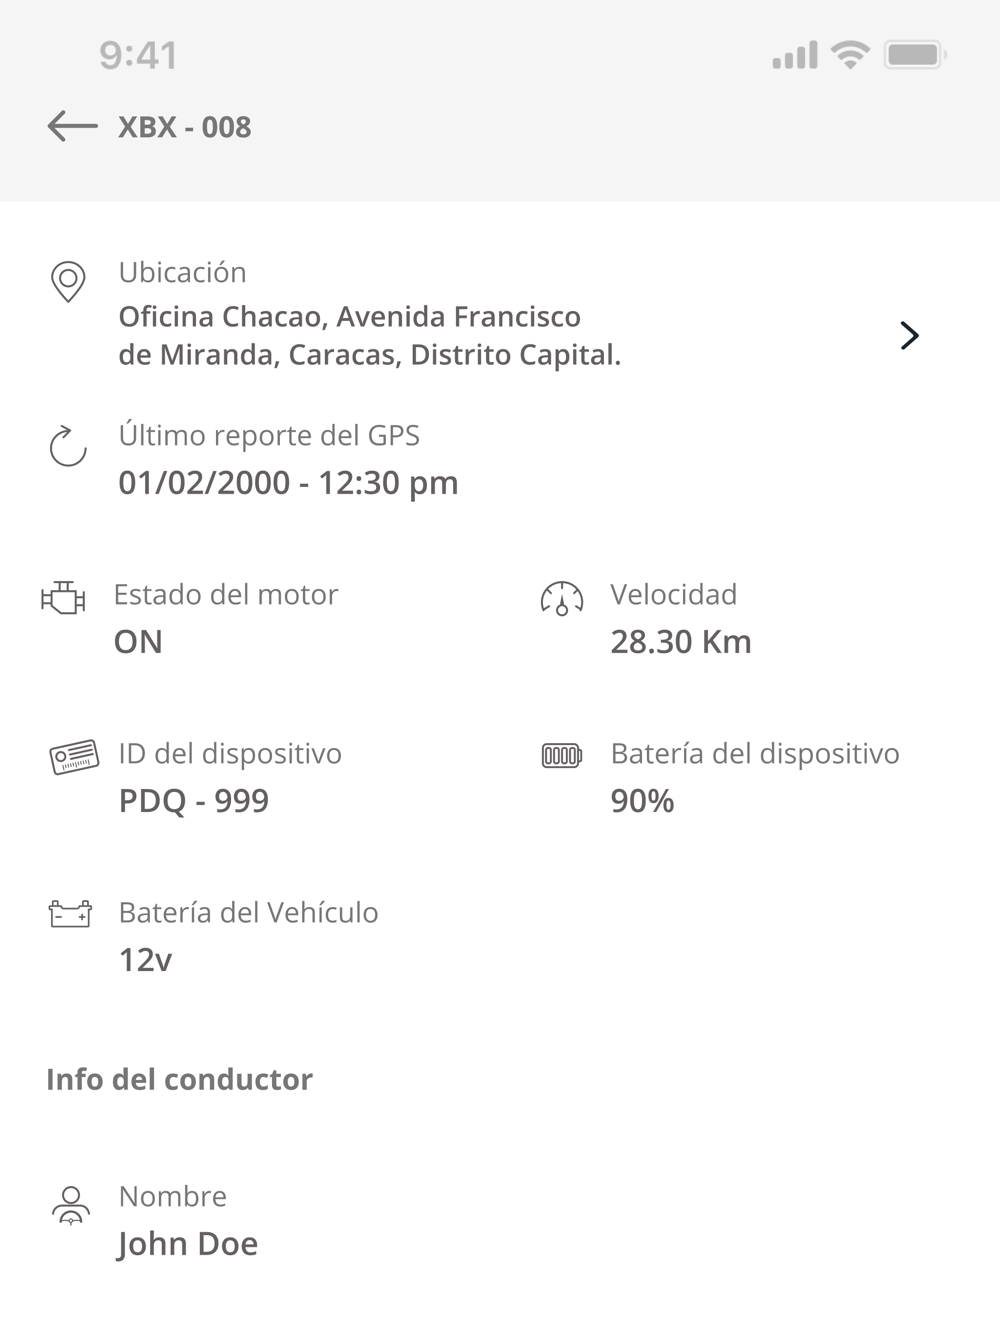Tap the device battery icon
This screenshot has height=1334, width=1000.
click(x=562, y=755)
